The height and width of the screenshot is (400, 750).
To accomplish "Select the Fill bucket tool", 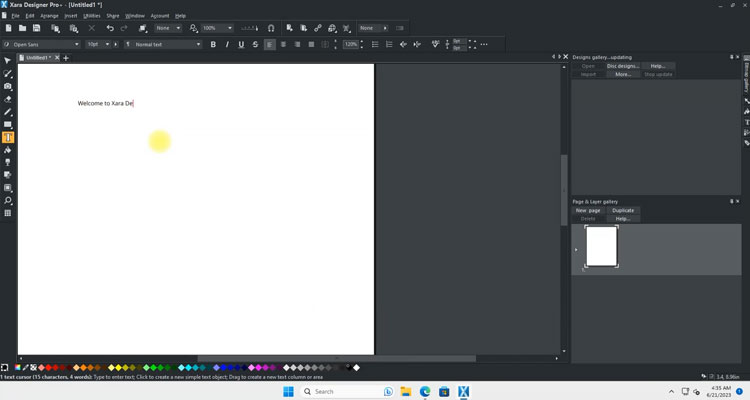I will pyautogui.click(x=8, y=150).
